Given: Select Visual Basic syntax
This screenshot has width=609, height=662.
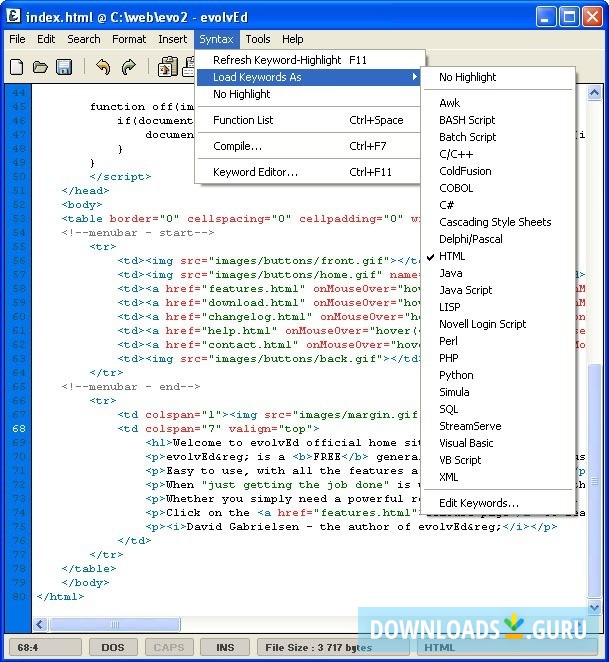Looking at the screenshot, I should 498,443.
